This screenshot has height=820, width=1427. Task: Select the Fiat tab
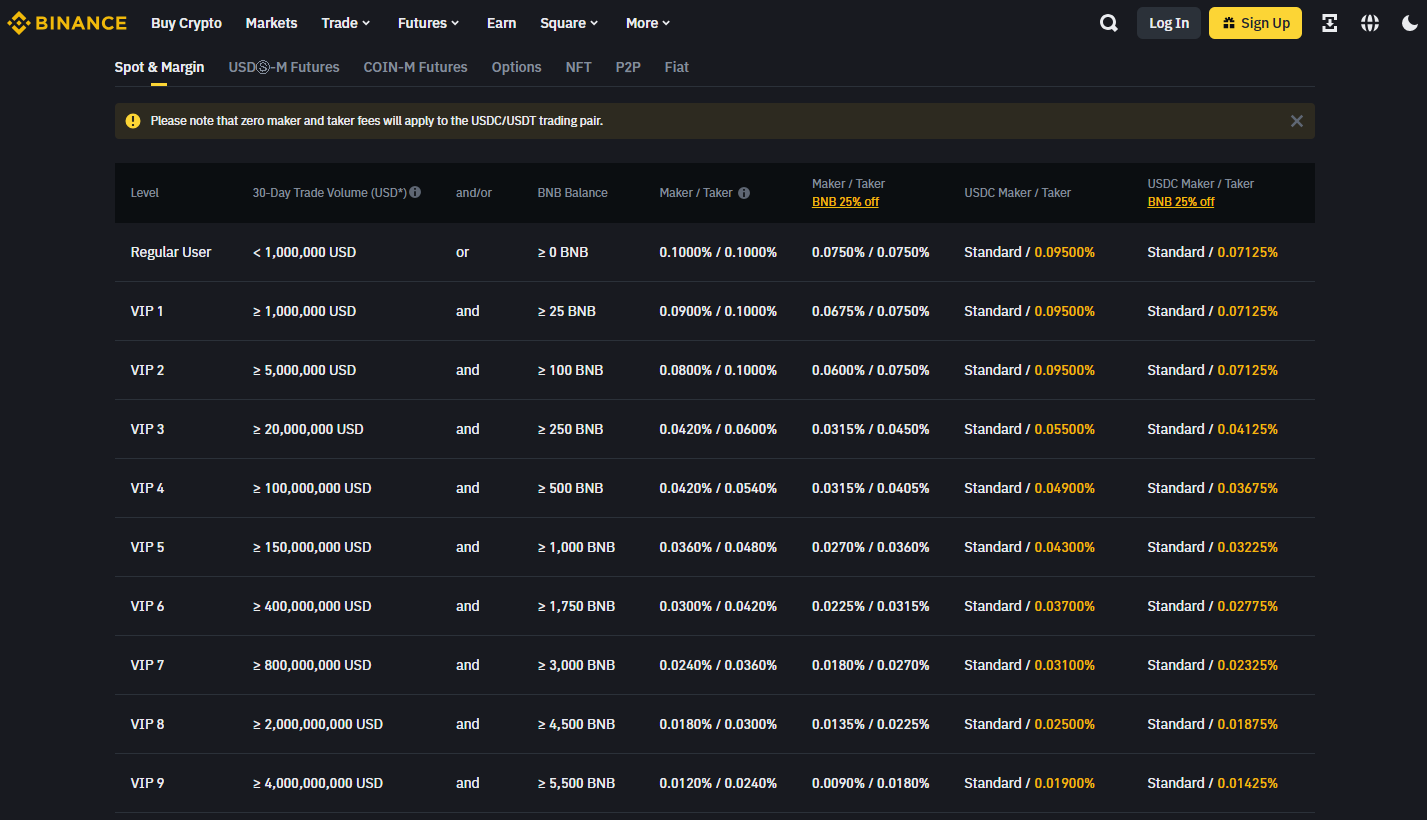pos(677,67)
